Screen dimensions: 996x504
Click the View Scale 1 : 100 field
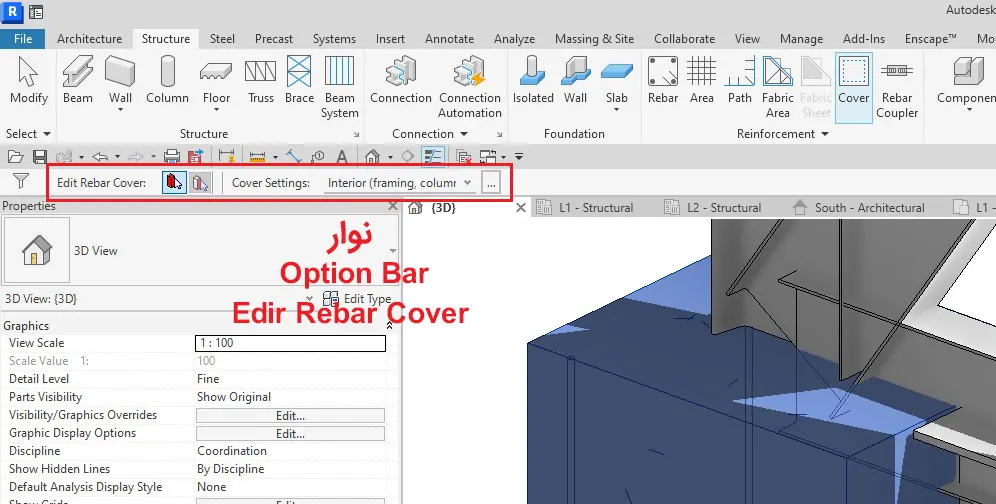[290, 343]
